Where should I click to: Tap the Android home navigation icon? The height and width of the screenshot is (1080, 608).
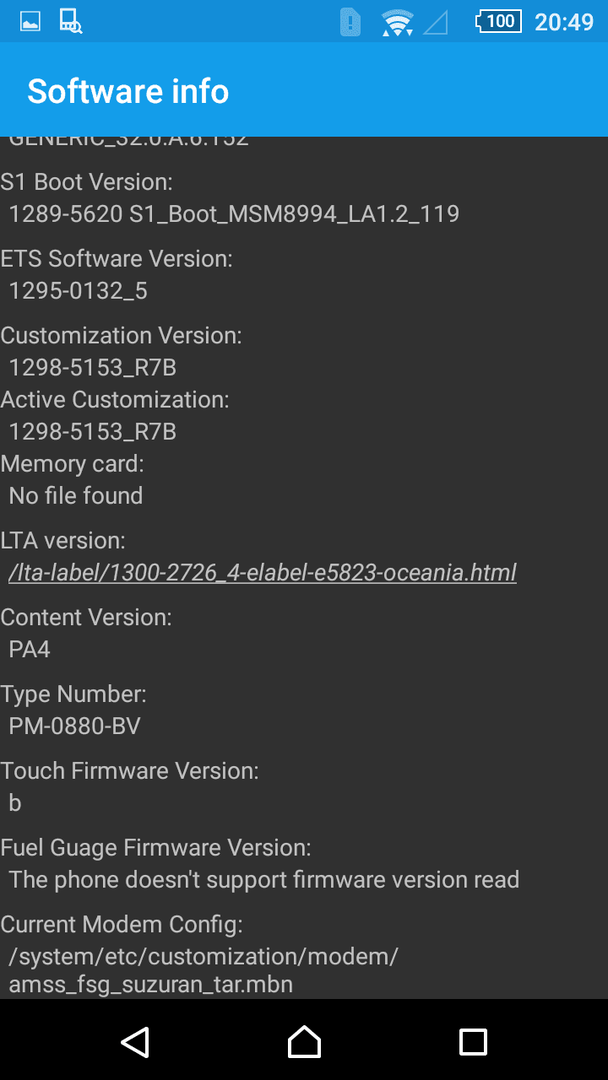point(304,1041)
